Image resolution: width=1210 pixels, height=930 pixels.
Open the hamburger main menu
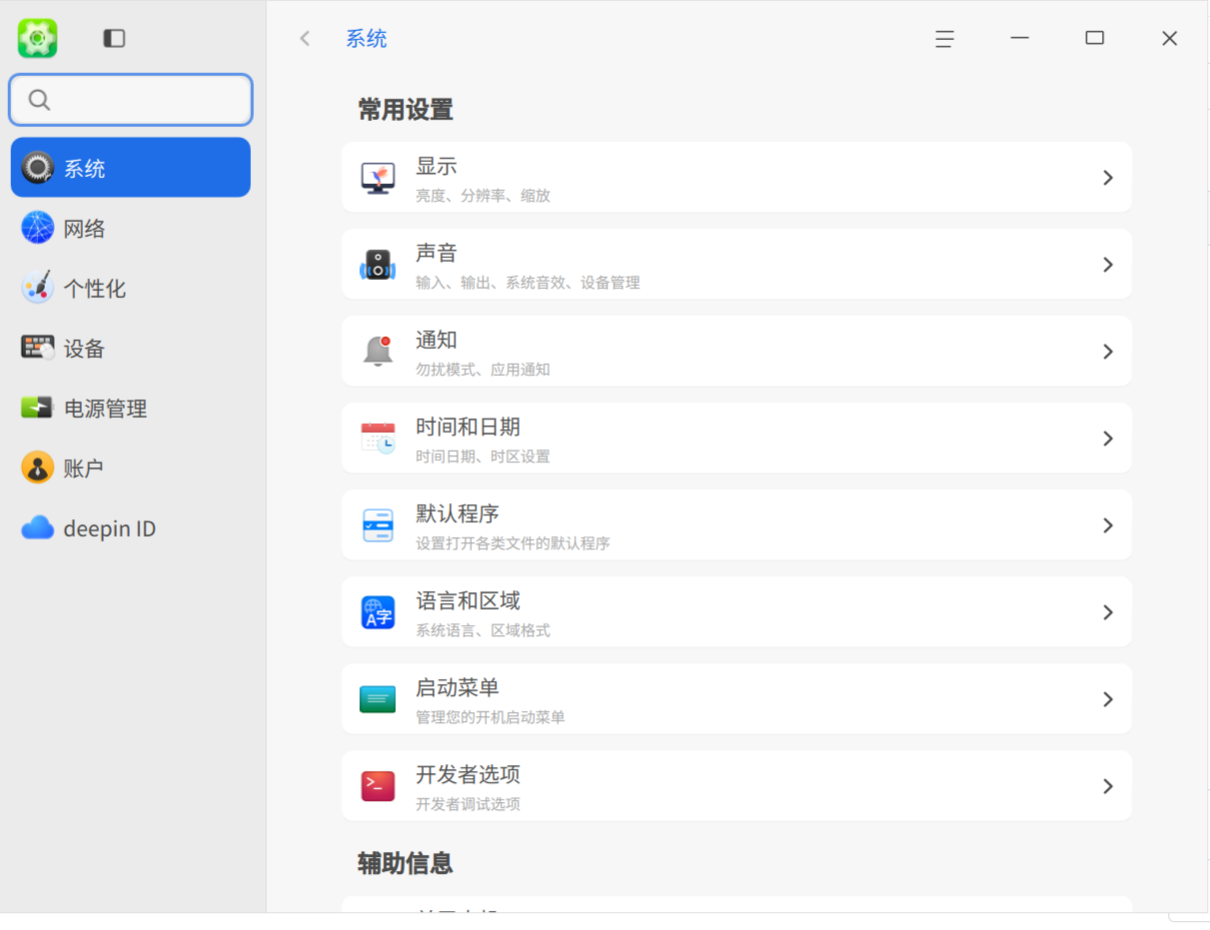pyautogui.click(x=944, y=38)
